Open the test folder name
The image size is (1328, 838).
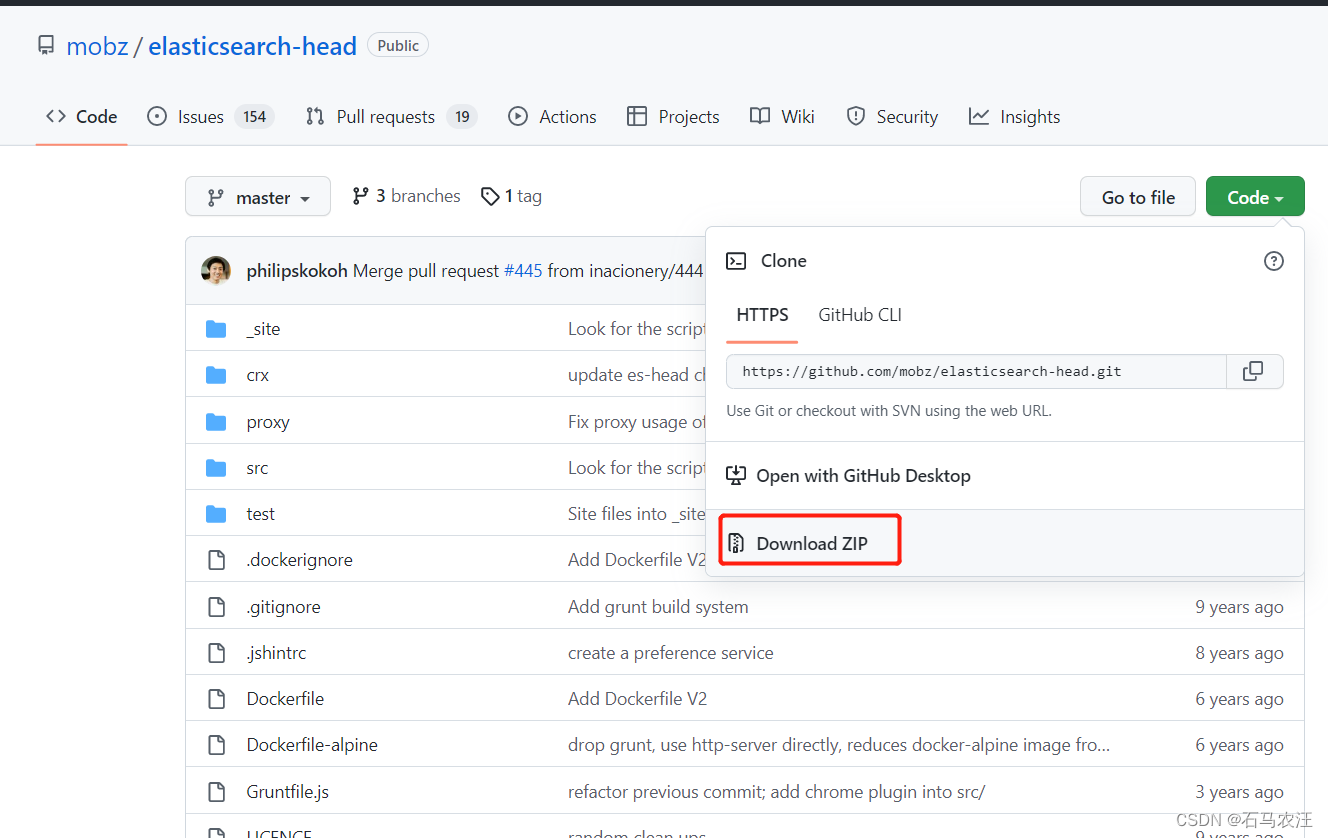click(261, 514)
